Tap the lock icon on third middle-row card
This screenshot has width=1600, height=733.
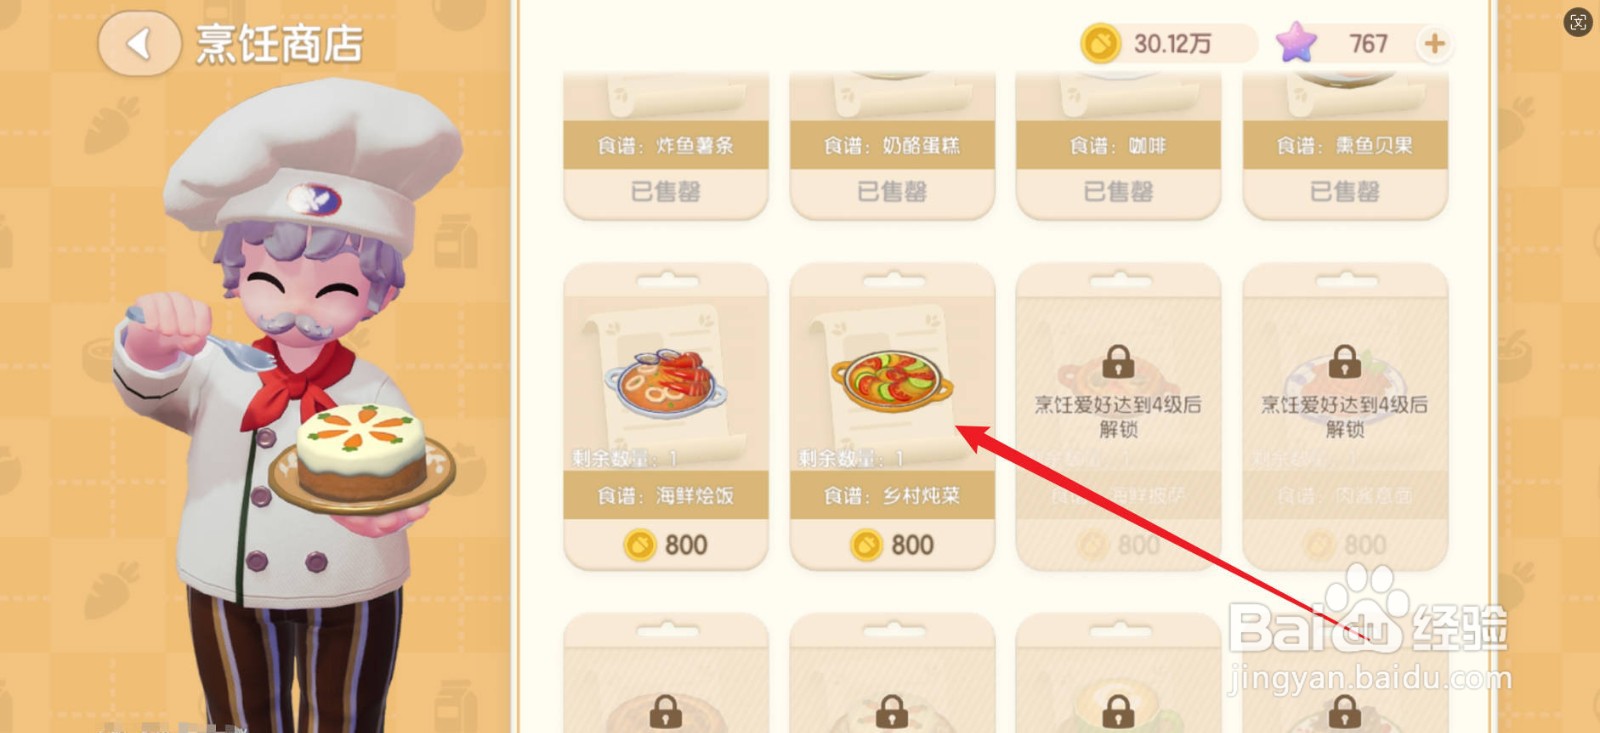coord(1118,361)
